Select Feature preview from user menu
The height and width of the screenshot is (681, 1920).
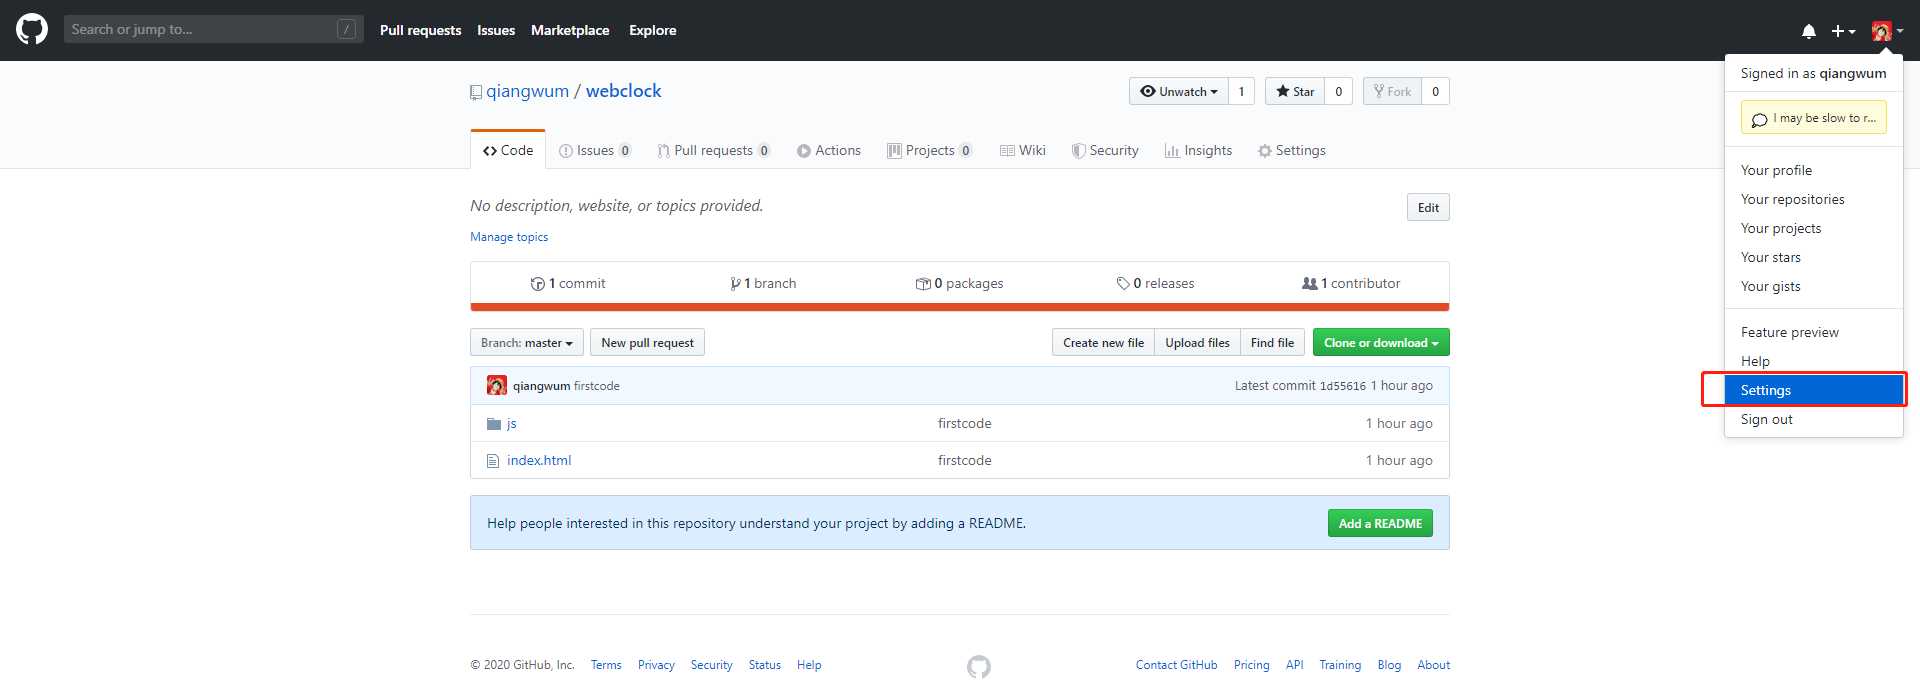(1814, 332)
